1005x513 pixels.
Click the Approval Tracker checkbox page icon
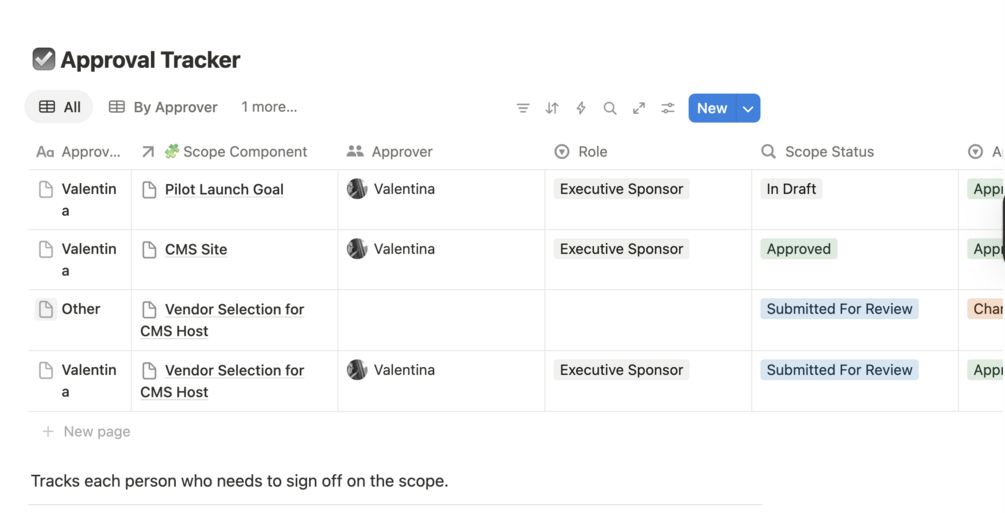coord(44,60)
